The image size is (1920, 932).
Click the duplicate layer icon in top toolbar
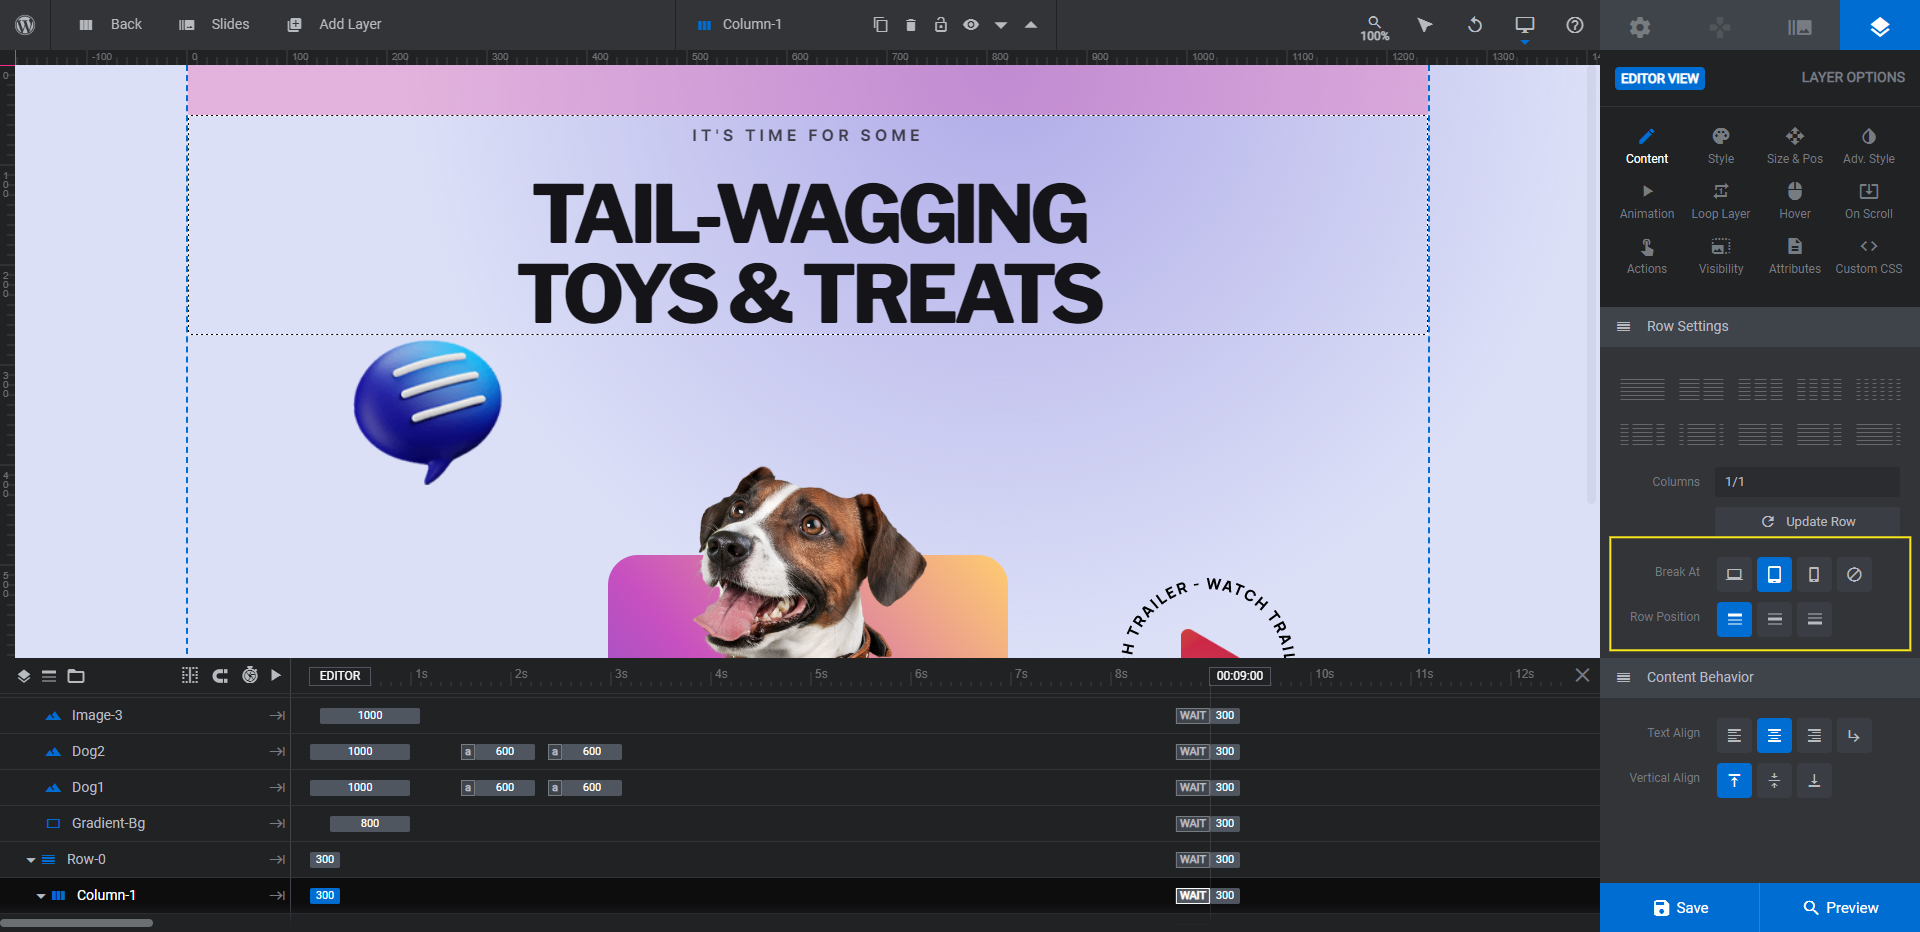click(x=880, y=25)
